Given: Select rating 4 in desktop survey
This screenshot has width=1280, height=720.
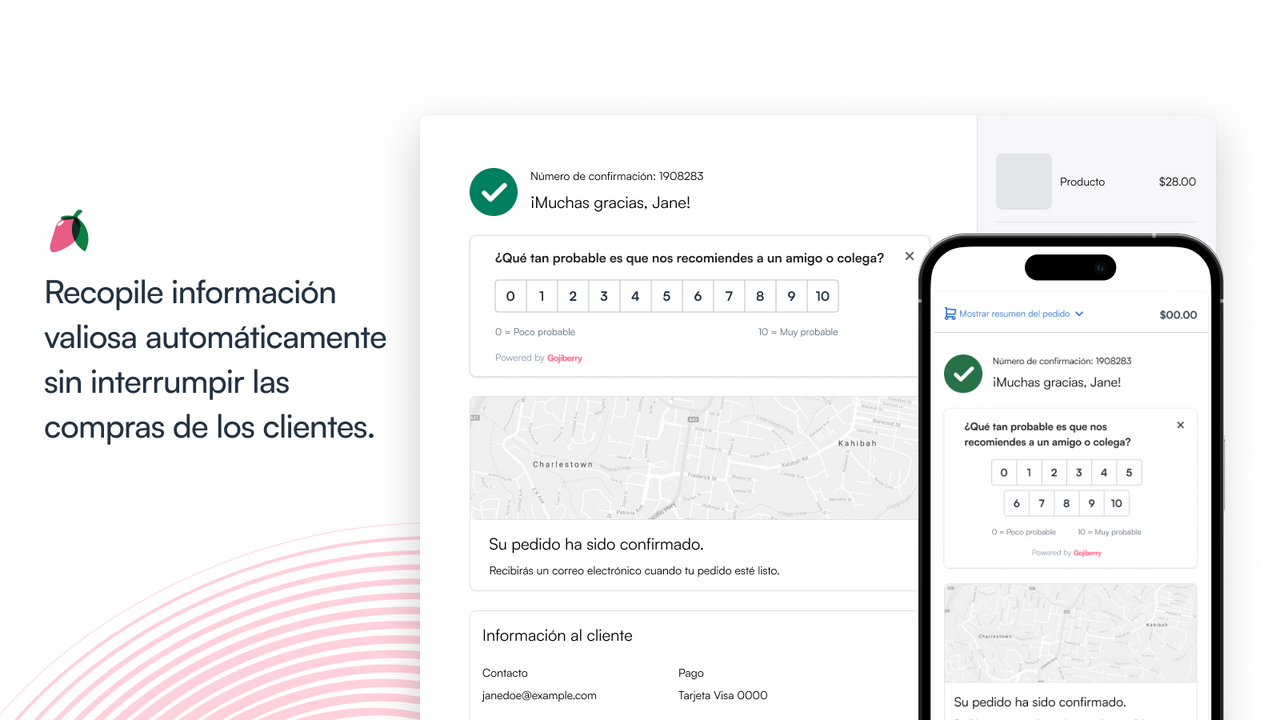Looking at the screenshot, I should (635, 296).
